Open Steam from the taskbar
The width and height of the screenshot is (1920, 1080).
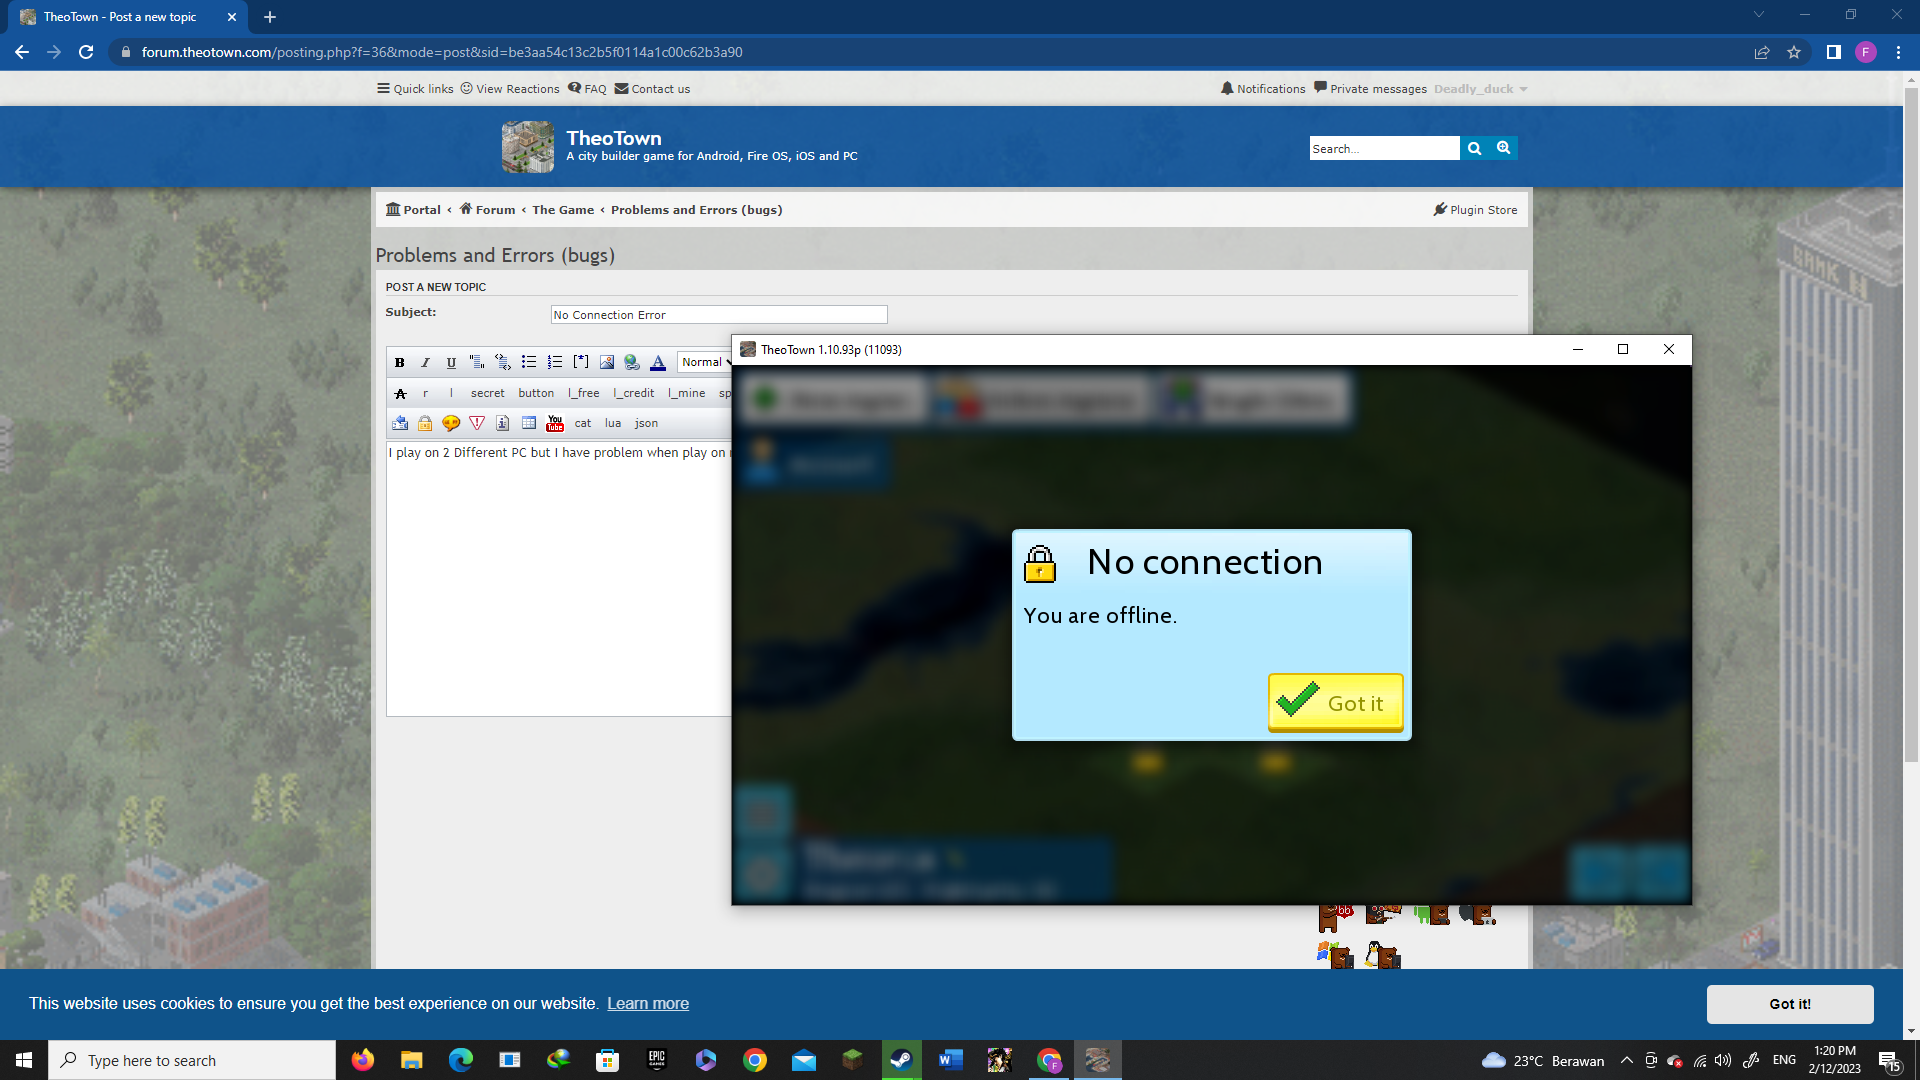pyautogui.click(x=901, y=1060)
